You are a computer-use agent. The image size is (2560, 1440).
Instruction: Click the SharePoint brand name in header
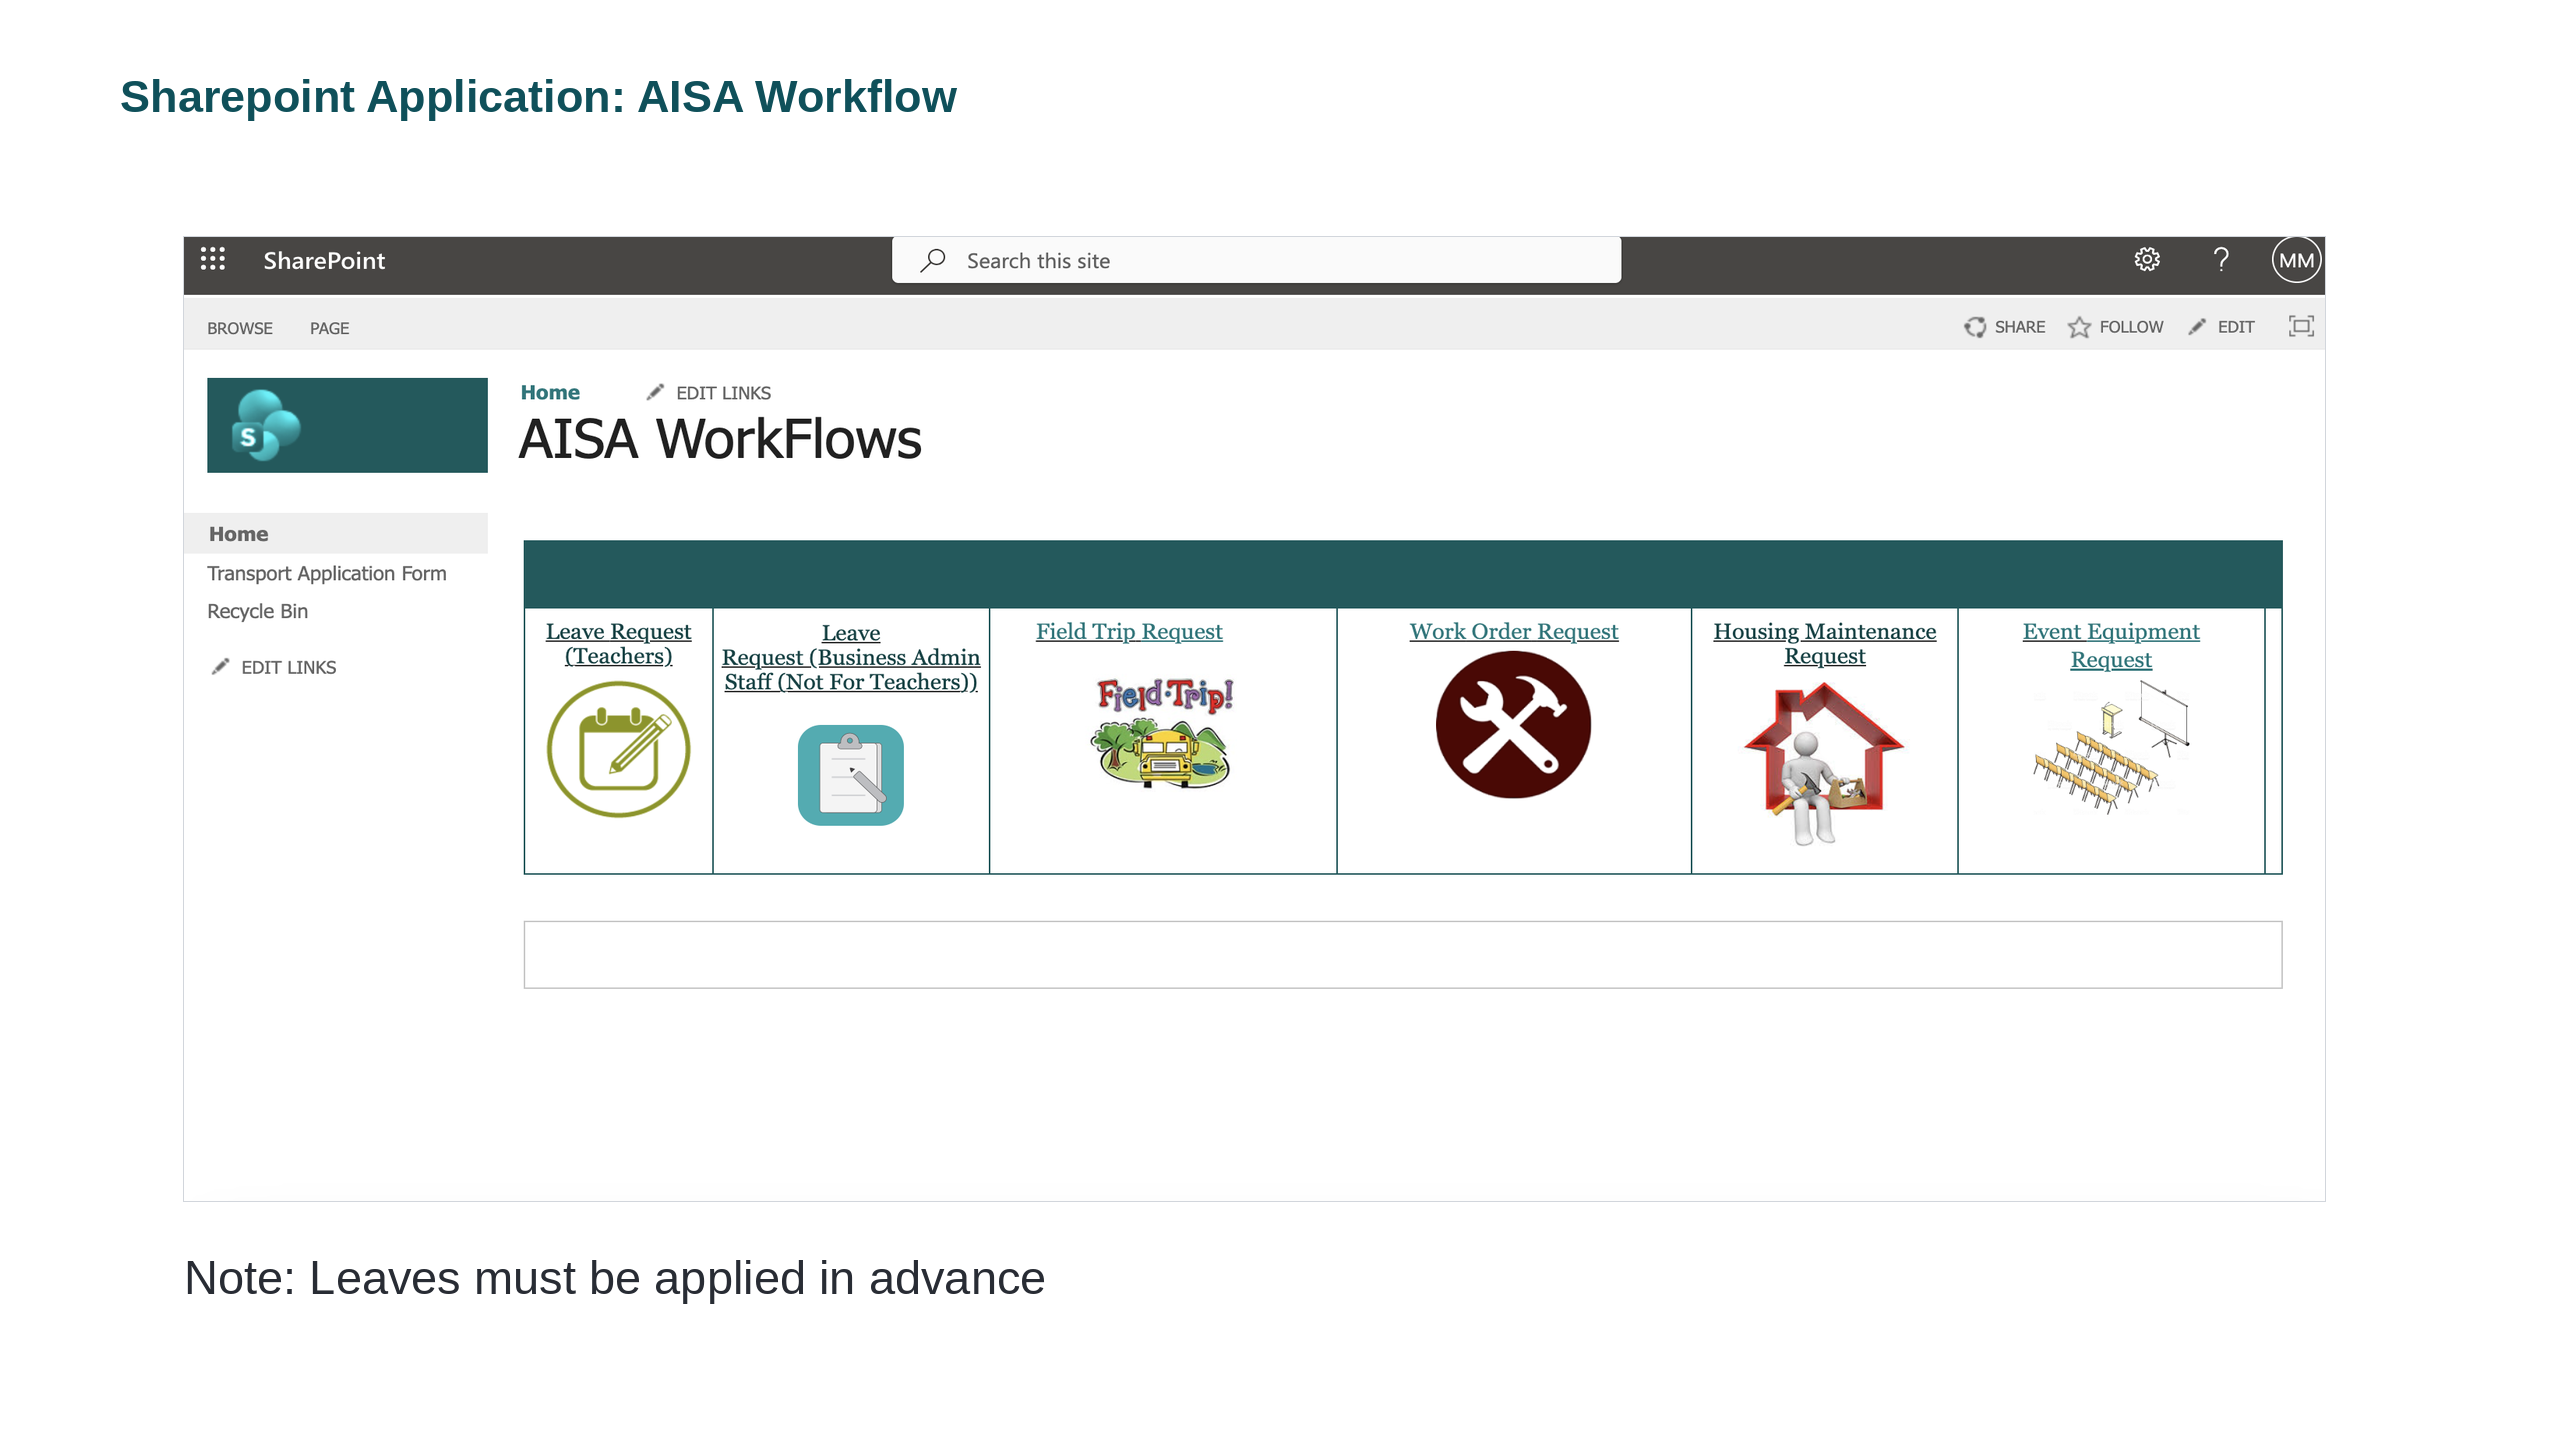(x=324, y=260)
